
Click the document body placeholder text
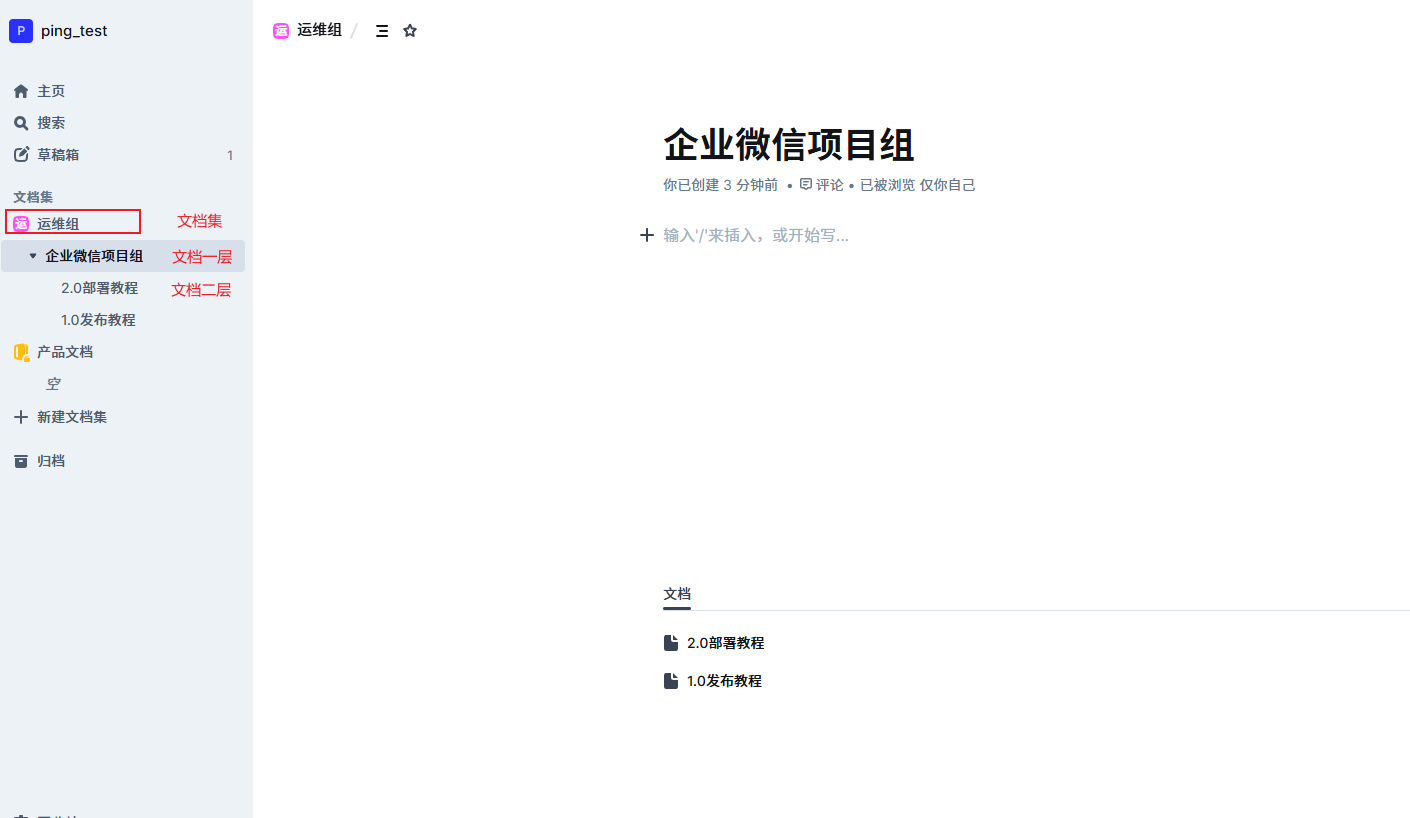click(x=756, y=235)
